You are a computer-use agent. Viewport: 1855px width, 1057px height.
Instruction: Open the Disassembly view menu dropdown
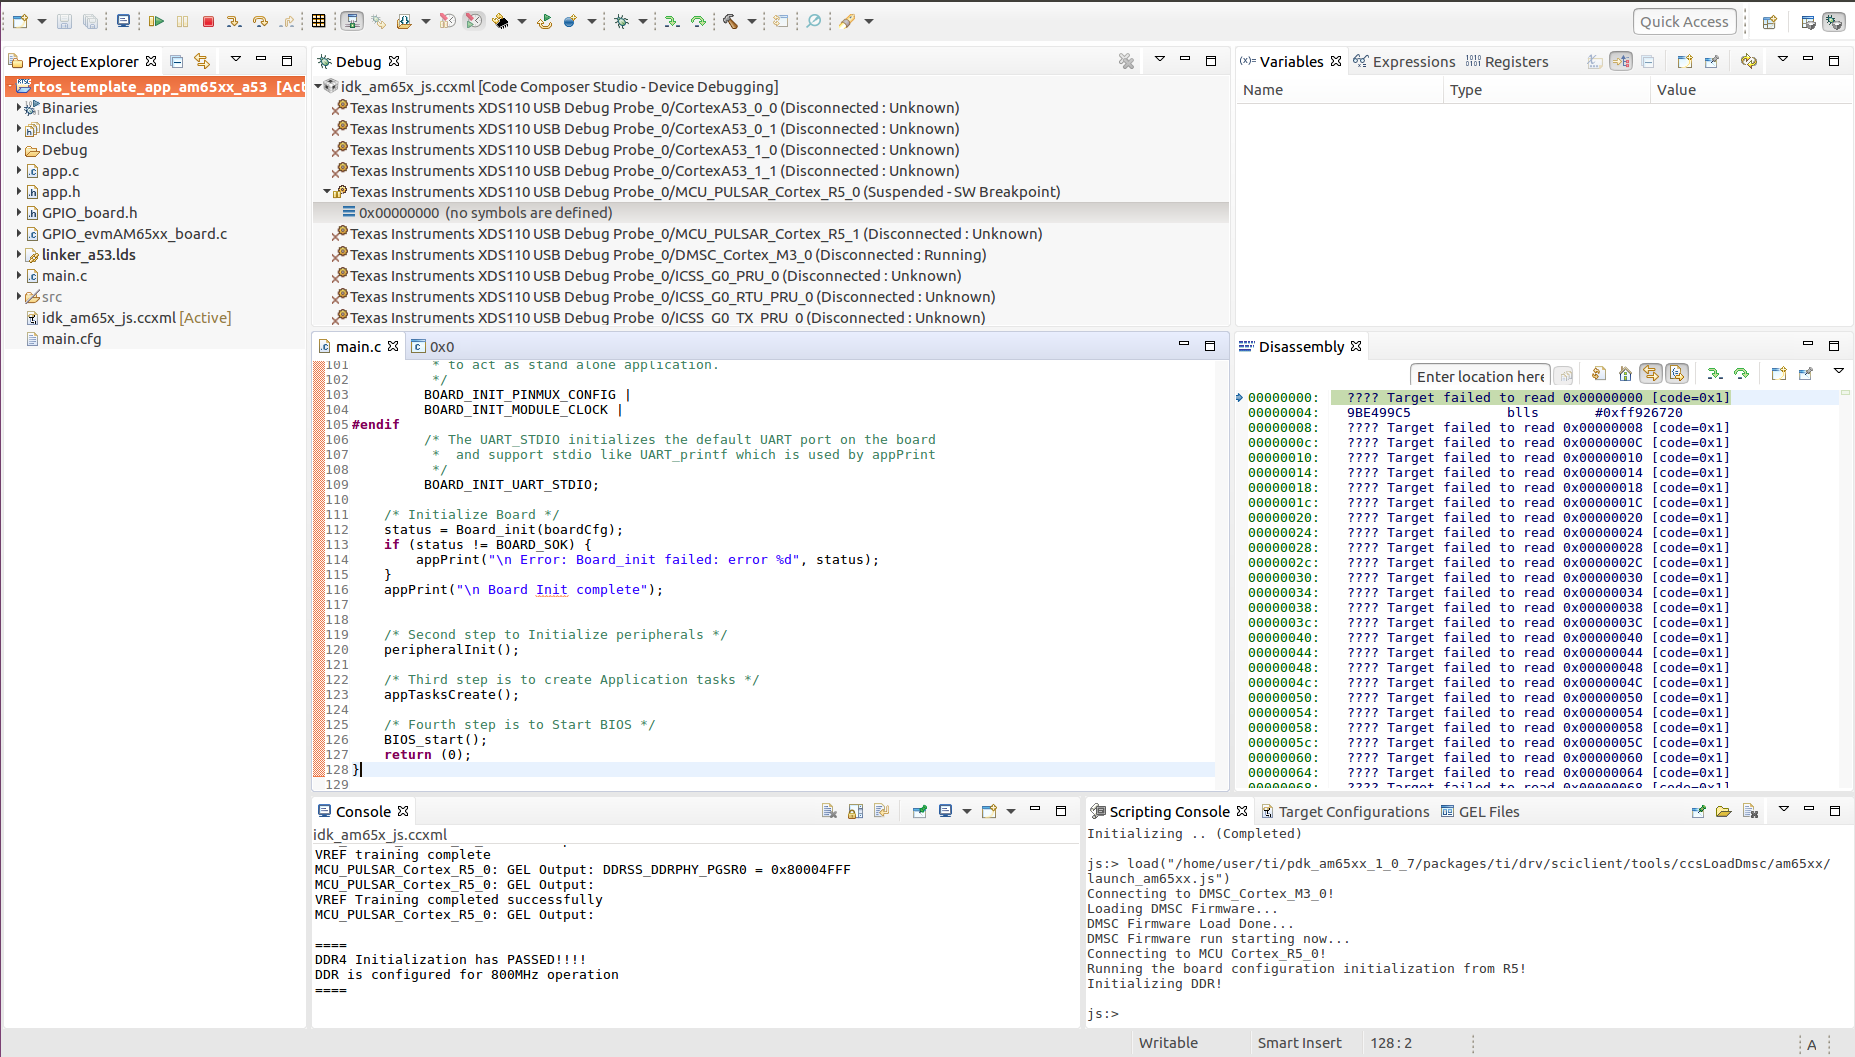[x=1838, y=372]
